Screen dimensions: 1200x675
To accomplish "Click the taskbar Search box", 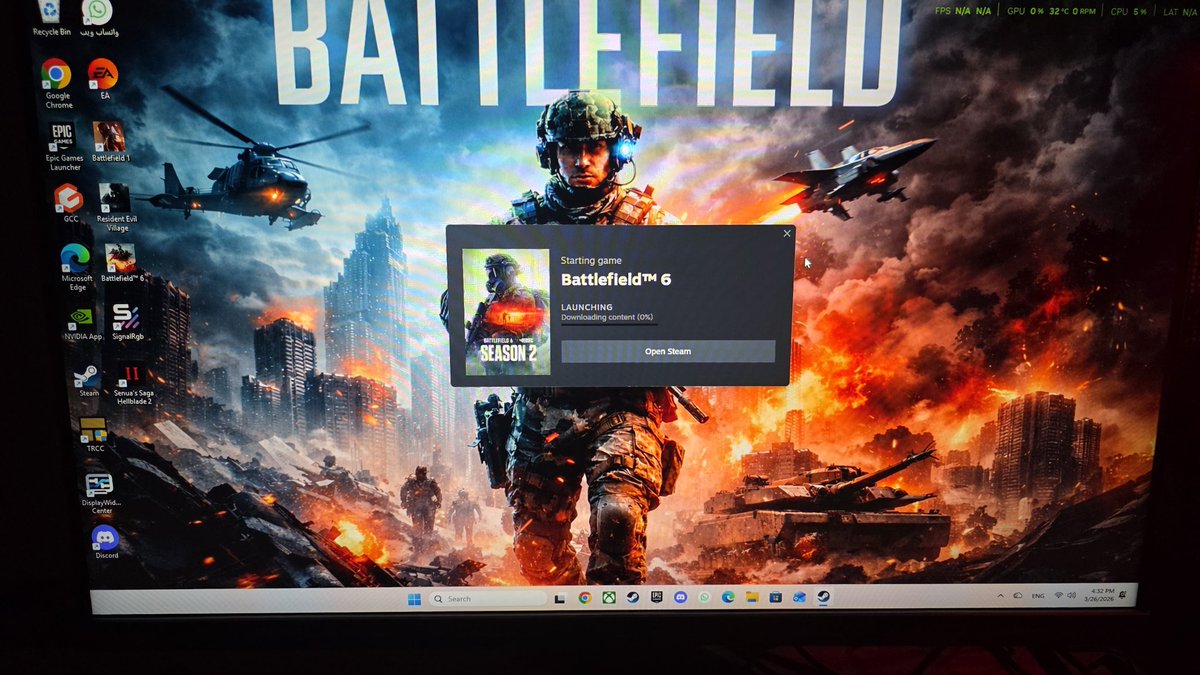I will point(488,599).
